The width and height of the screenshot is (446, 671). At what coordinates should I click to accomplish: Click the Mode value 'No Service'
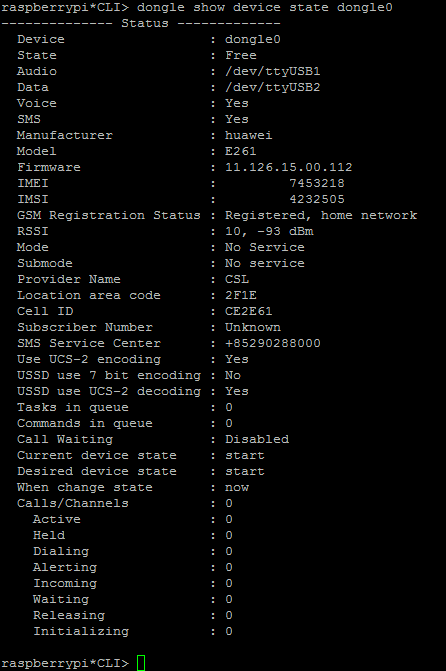265,247
